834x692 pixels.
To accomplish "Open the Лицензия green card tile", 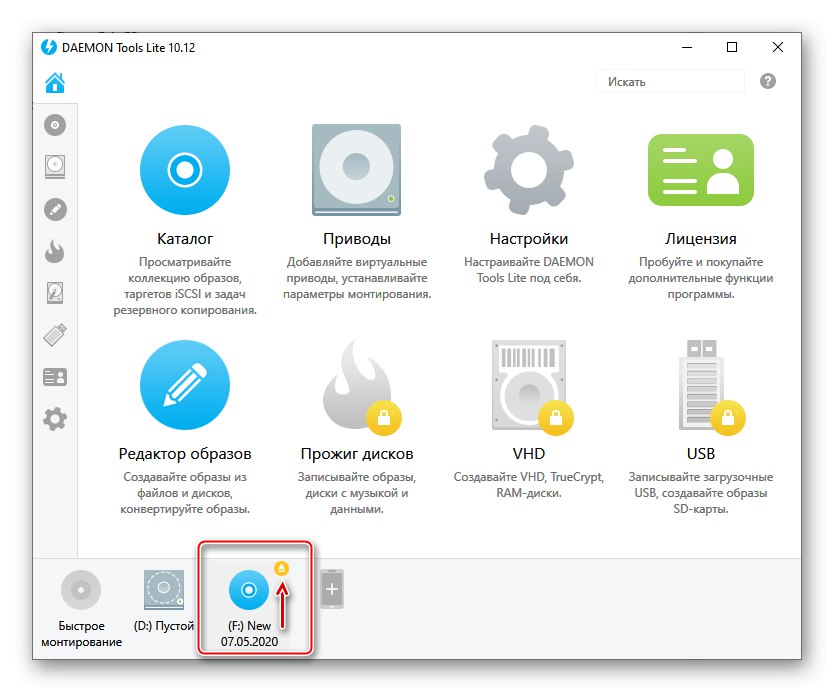I will pyautogui.click(x=700, y=170).
